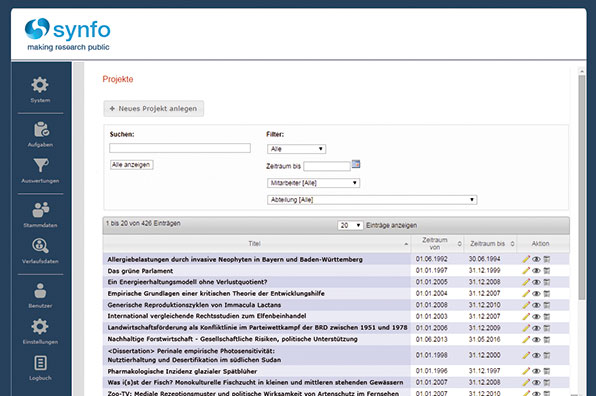Edit pencil for Was i(s)st der Fisch row
This screenshot has width=596, height=396.
526,382
